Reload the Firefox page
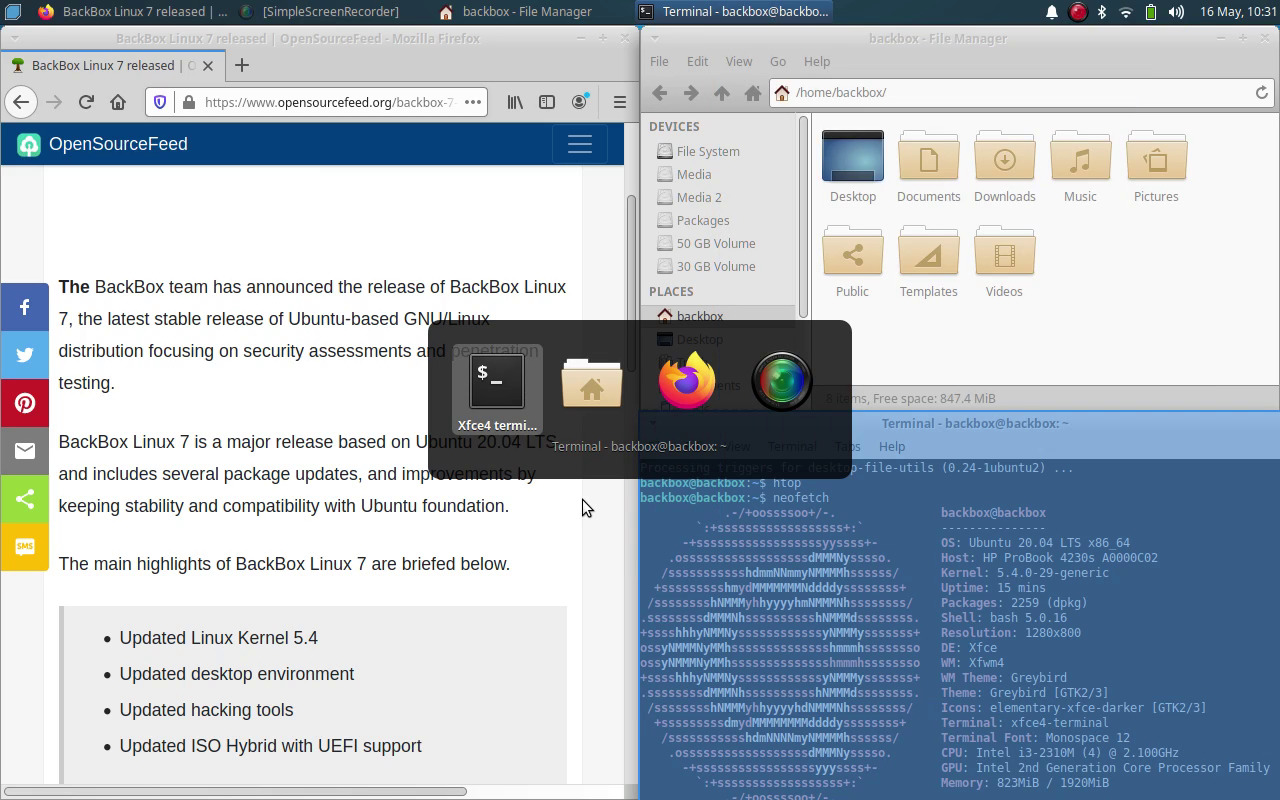The width and height of the screenshot is (1280, 800). pos(86,102)
